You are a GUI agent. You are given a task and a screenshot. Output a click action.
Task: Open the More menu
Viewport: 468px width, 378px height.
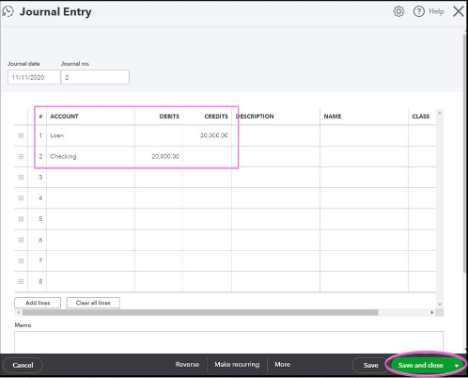tap(282, 365)
